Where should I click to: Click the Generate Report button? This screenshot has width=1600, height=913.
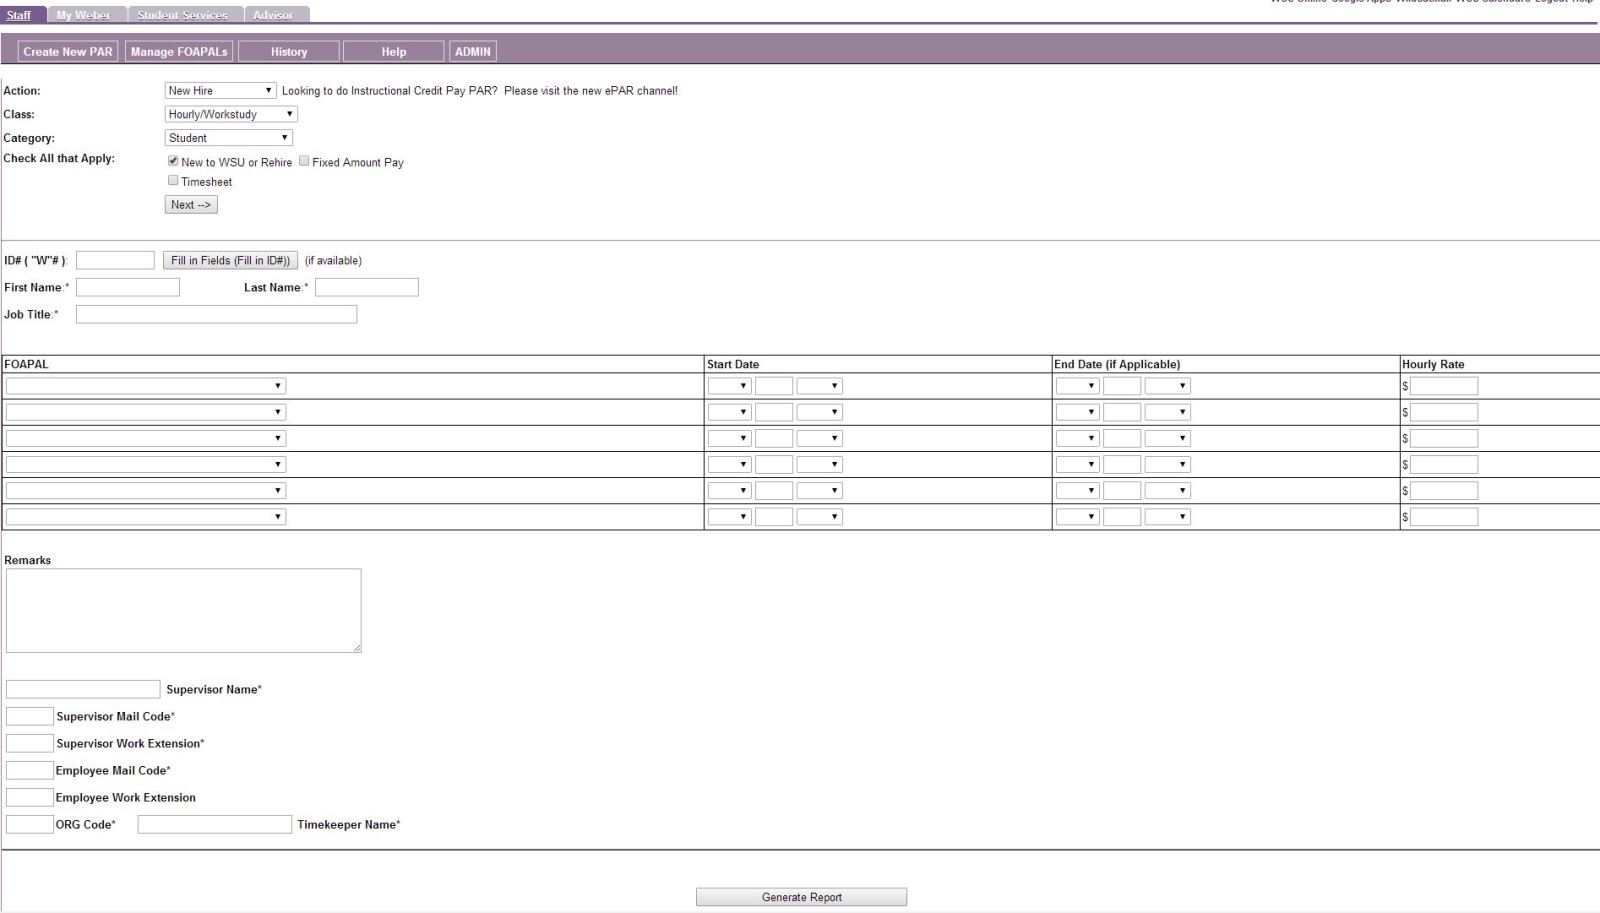(x=801, y=897)
